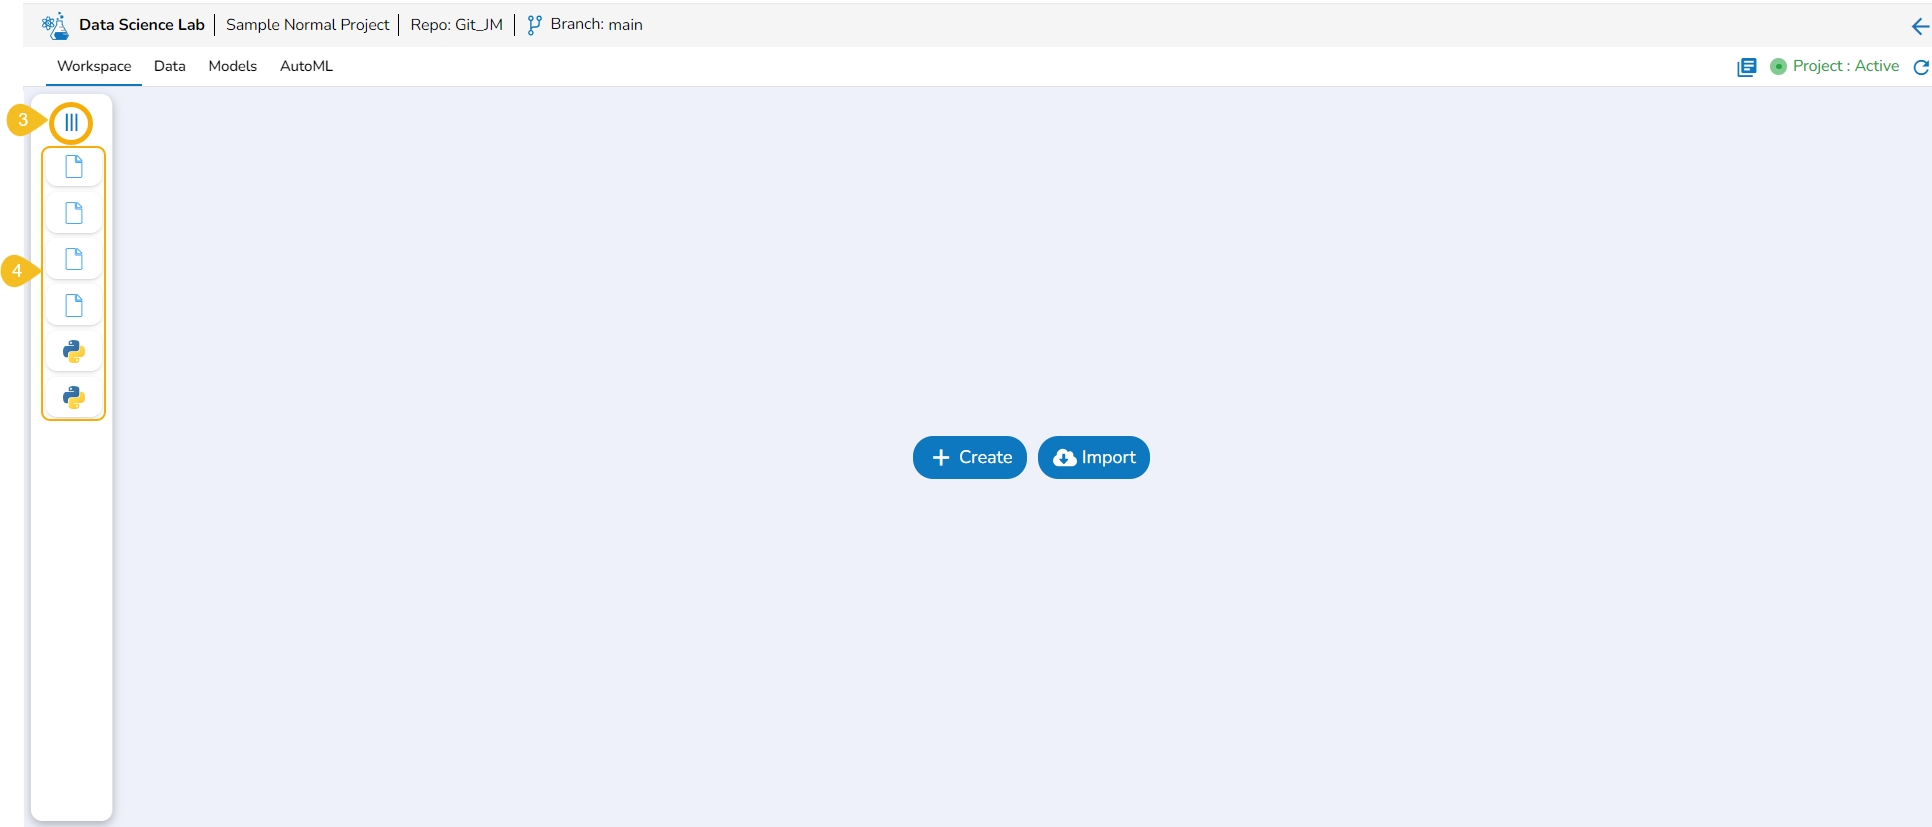Open the documentation icon beside Project status
The height and width of the screenshot is (827, 1932).
(x=1747, y=67)
